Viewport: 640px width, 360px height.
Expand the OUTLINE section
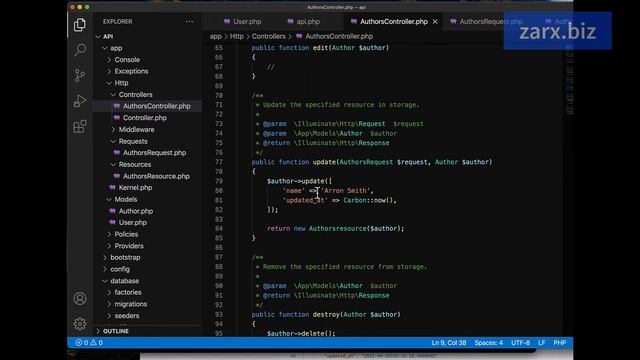(116, 331)
